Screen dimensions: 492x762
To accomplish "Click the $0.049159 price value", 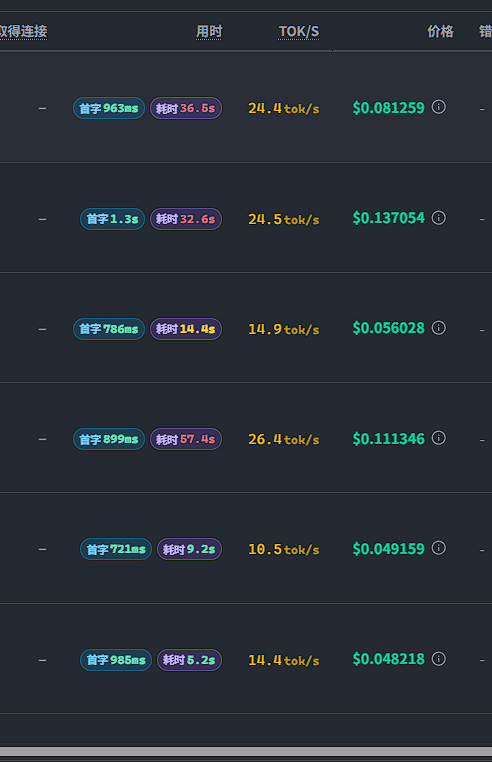I will pyautogui.click(x=388, y=549).
